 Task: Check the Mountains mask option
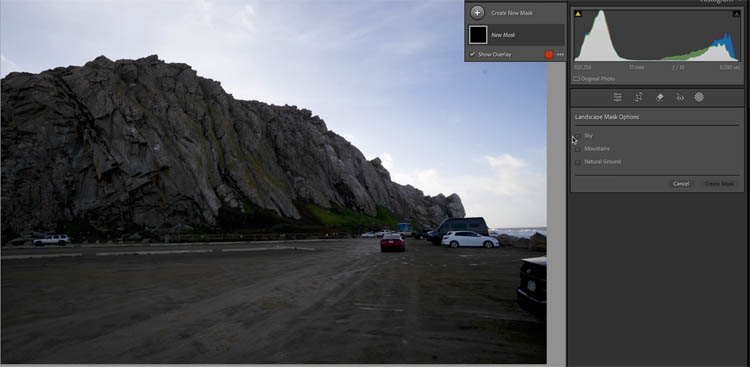578,149
